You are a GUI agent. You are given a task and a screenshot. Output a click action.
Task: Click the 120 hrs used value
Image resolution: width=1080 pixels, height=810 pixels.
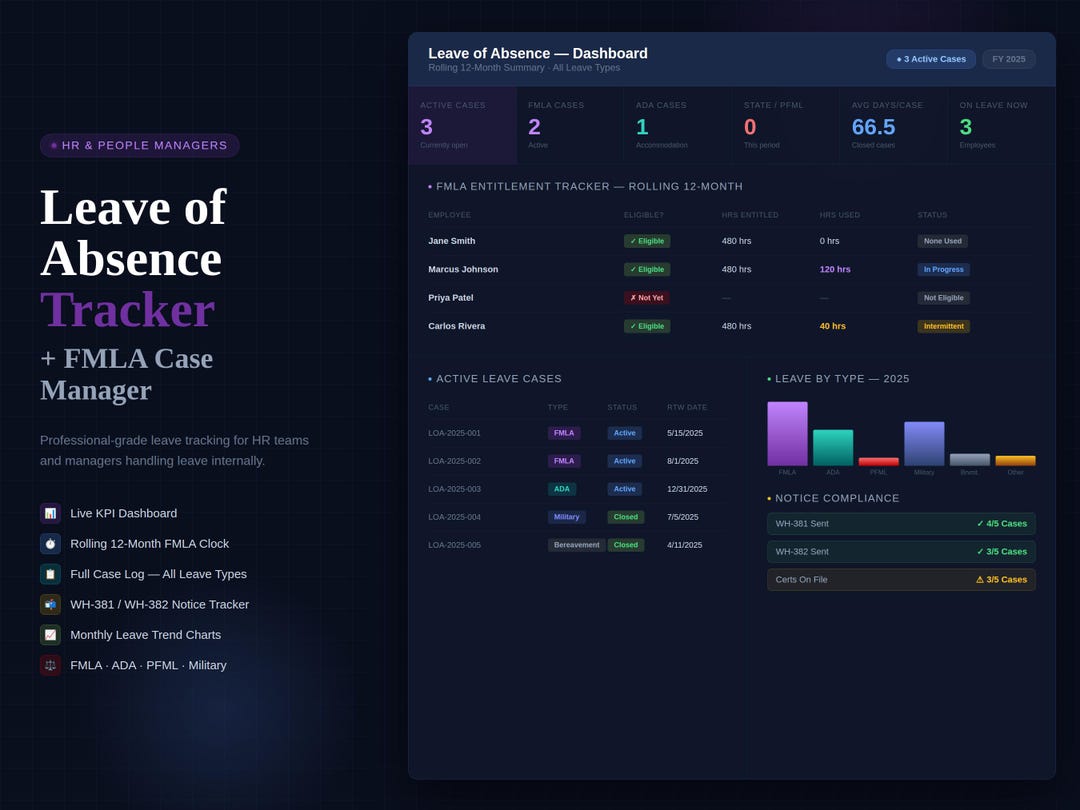point(835,269)
